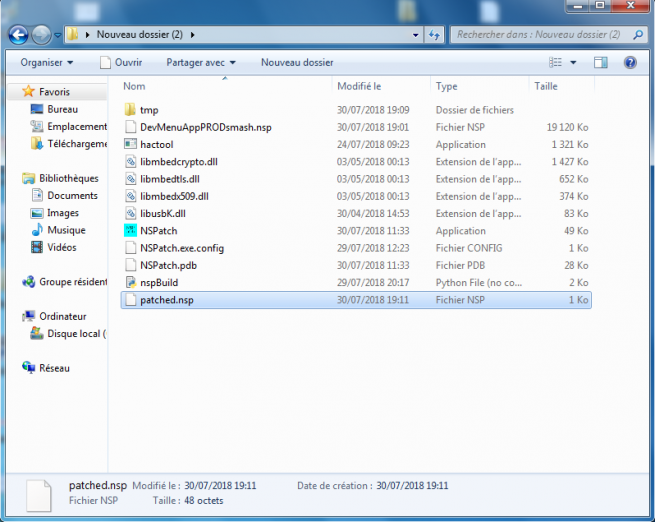The width and height of the screenshot is (655, 522).
Task: Click the Modifié le date in details pane
Action: pyautogui.click(x=220, y=486)
